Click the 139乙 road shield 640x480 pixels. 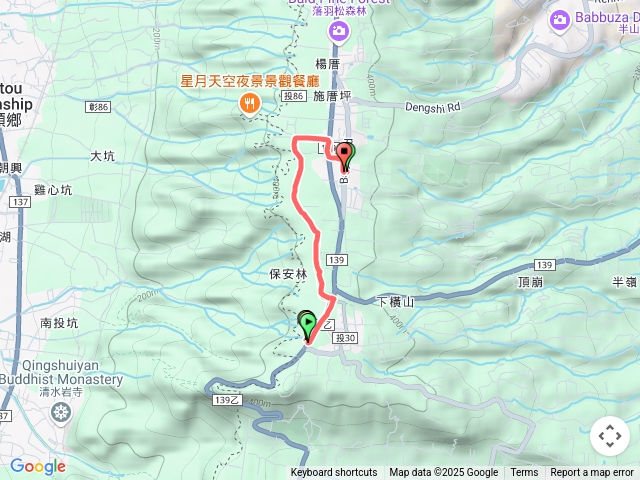227,400
